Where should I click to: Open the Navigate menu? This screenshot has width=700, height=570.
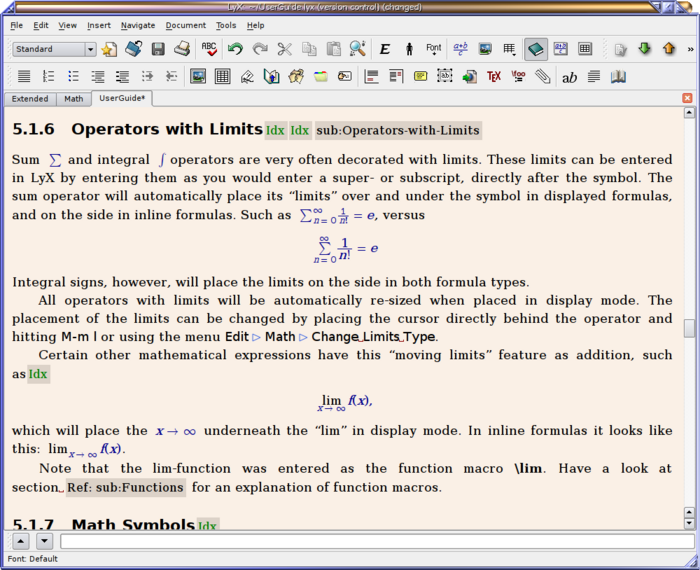click(x=138, y=25)
